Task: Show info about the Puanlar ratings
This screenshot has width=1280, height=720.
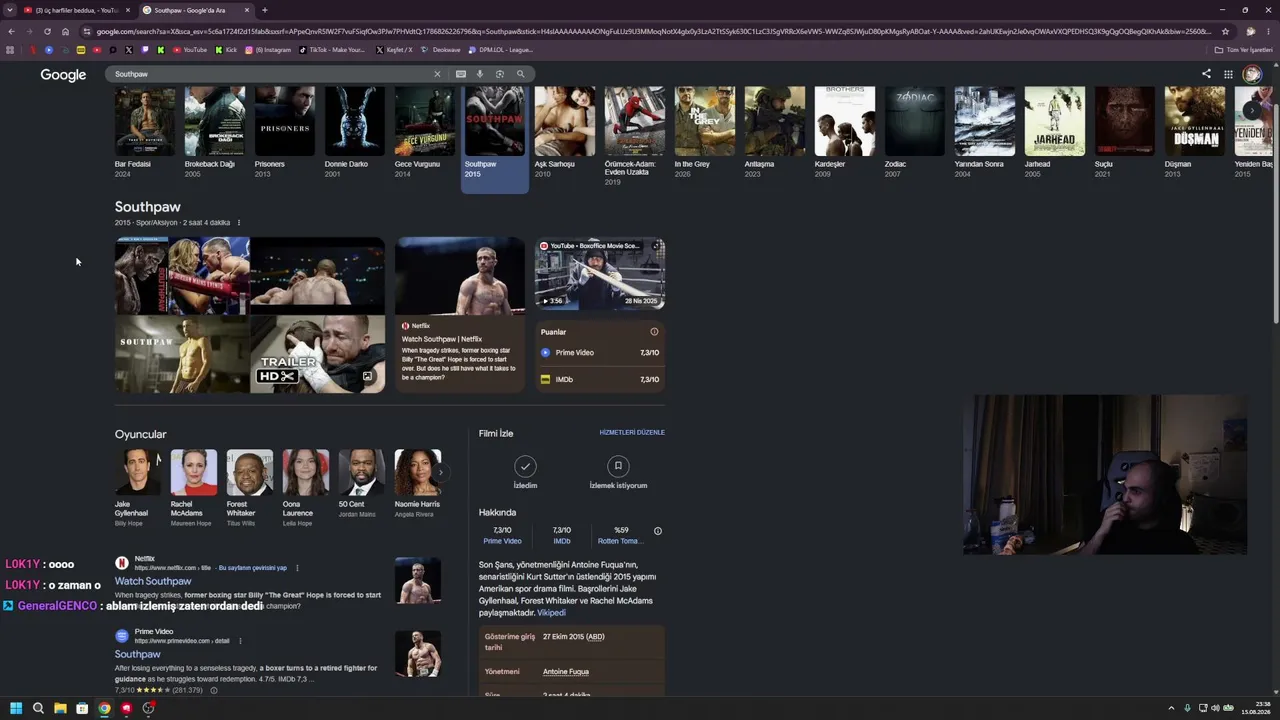Action: [654, 332]
